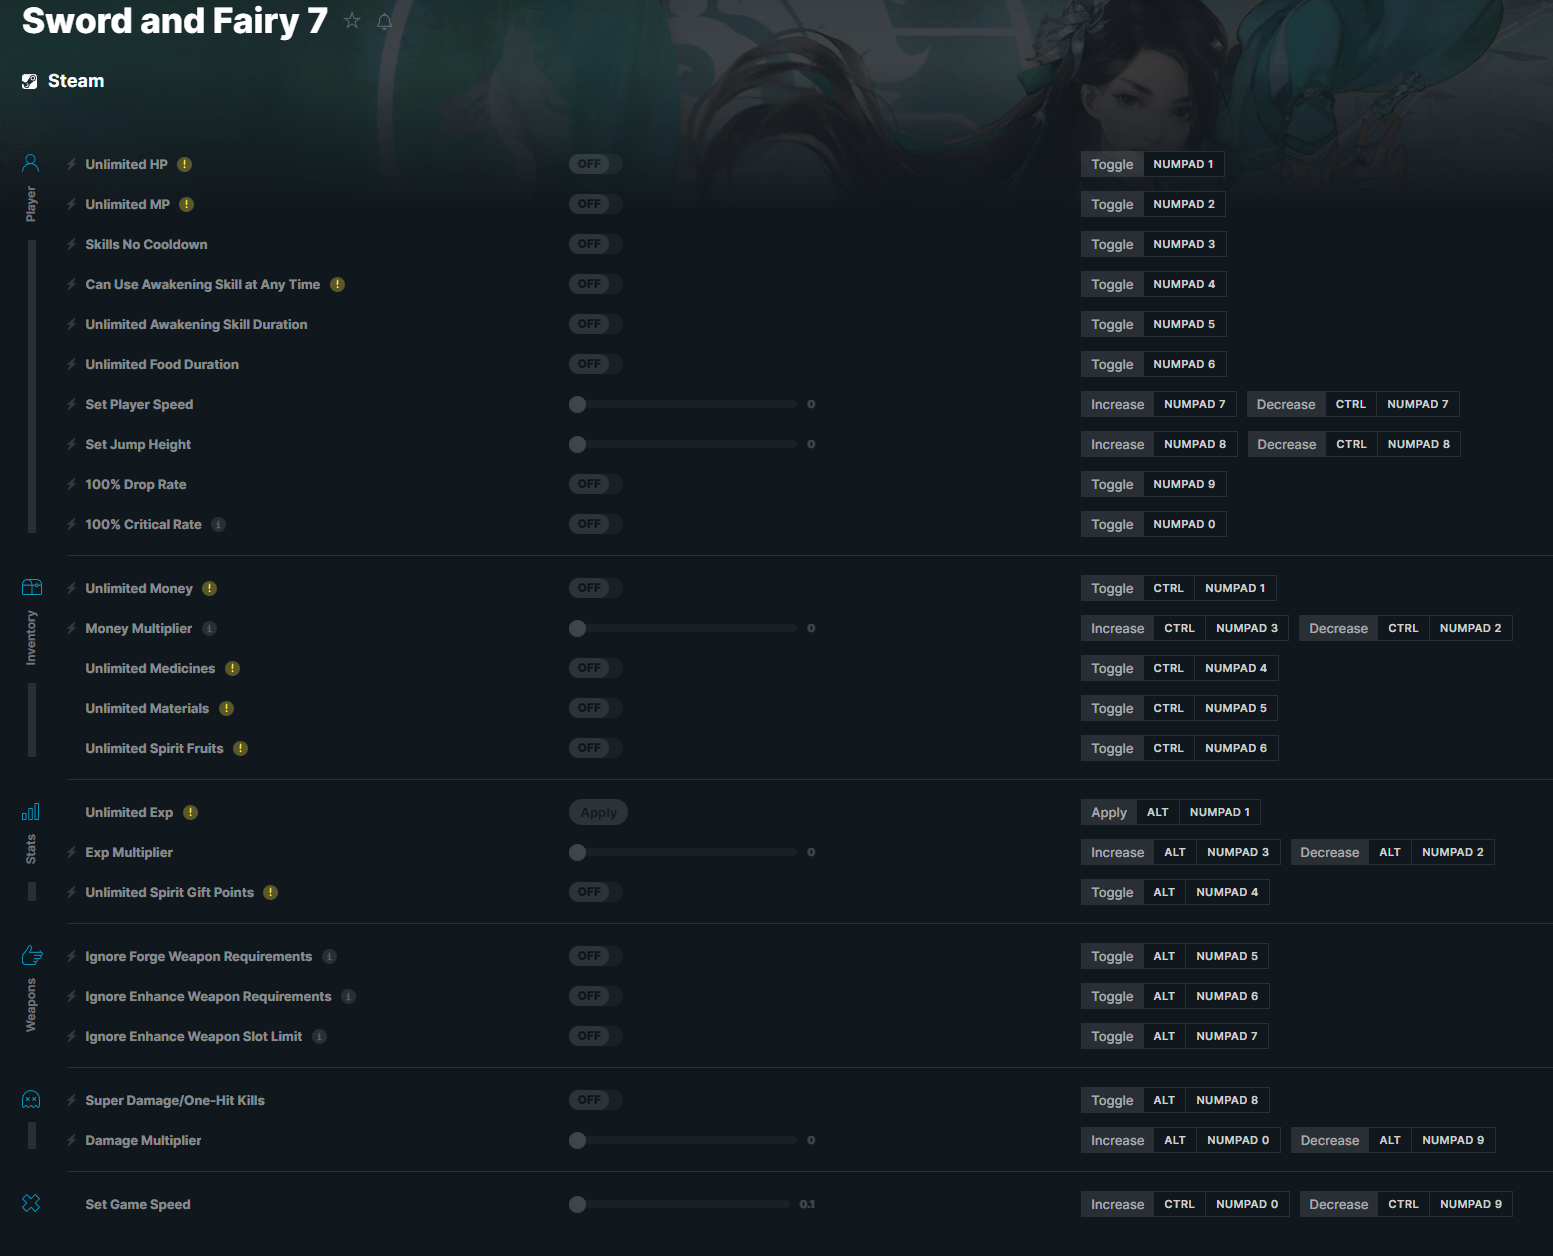Click Apply hotkey label ALT NUMPAD 1

[x=1171, y=812]
